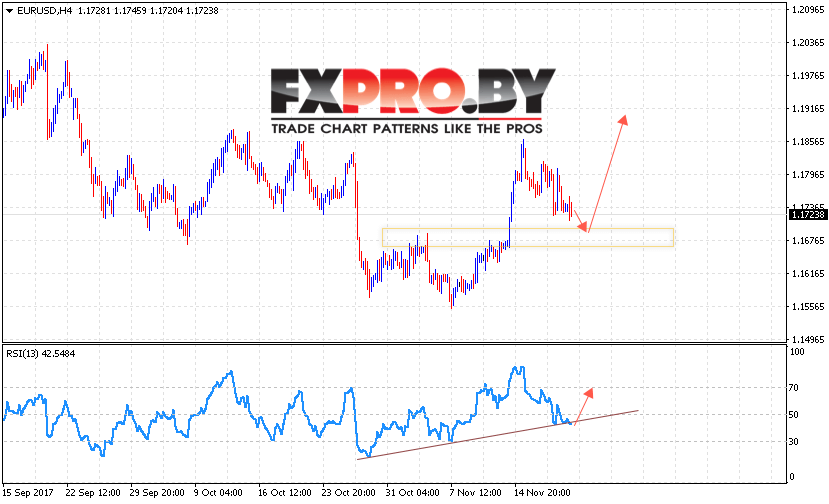Click price axis label 1.15565
Screen dimensions: 829x504
pos(808,307)
